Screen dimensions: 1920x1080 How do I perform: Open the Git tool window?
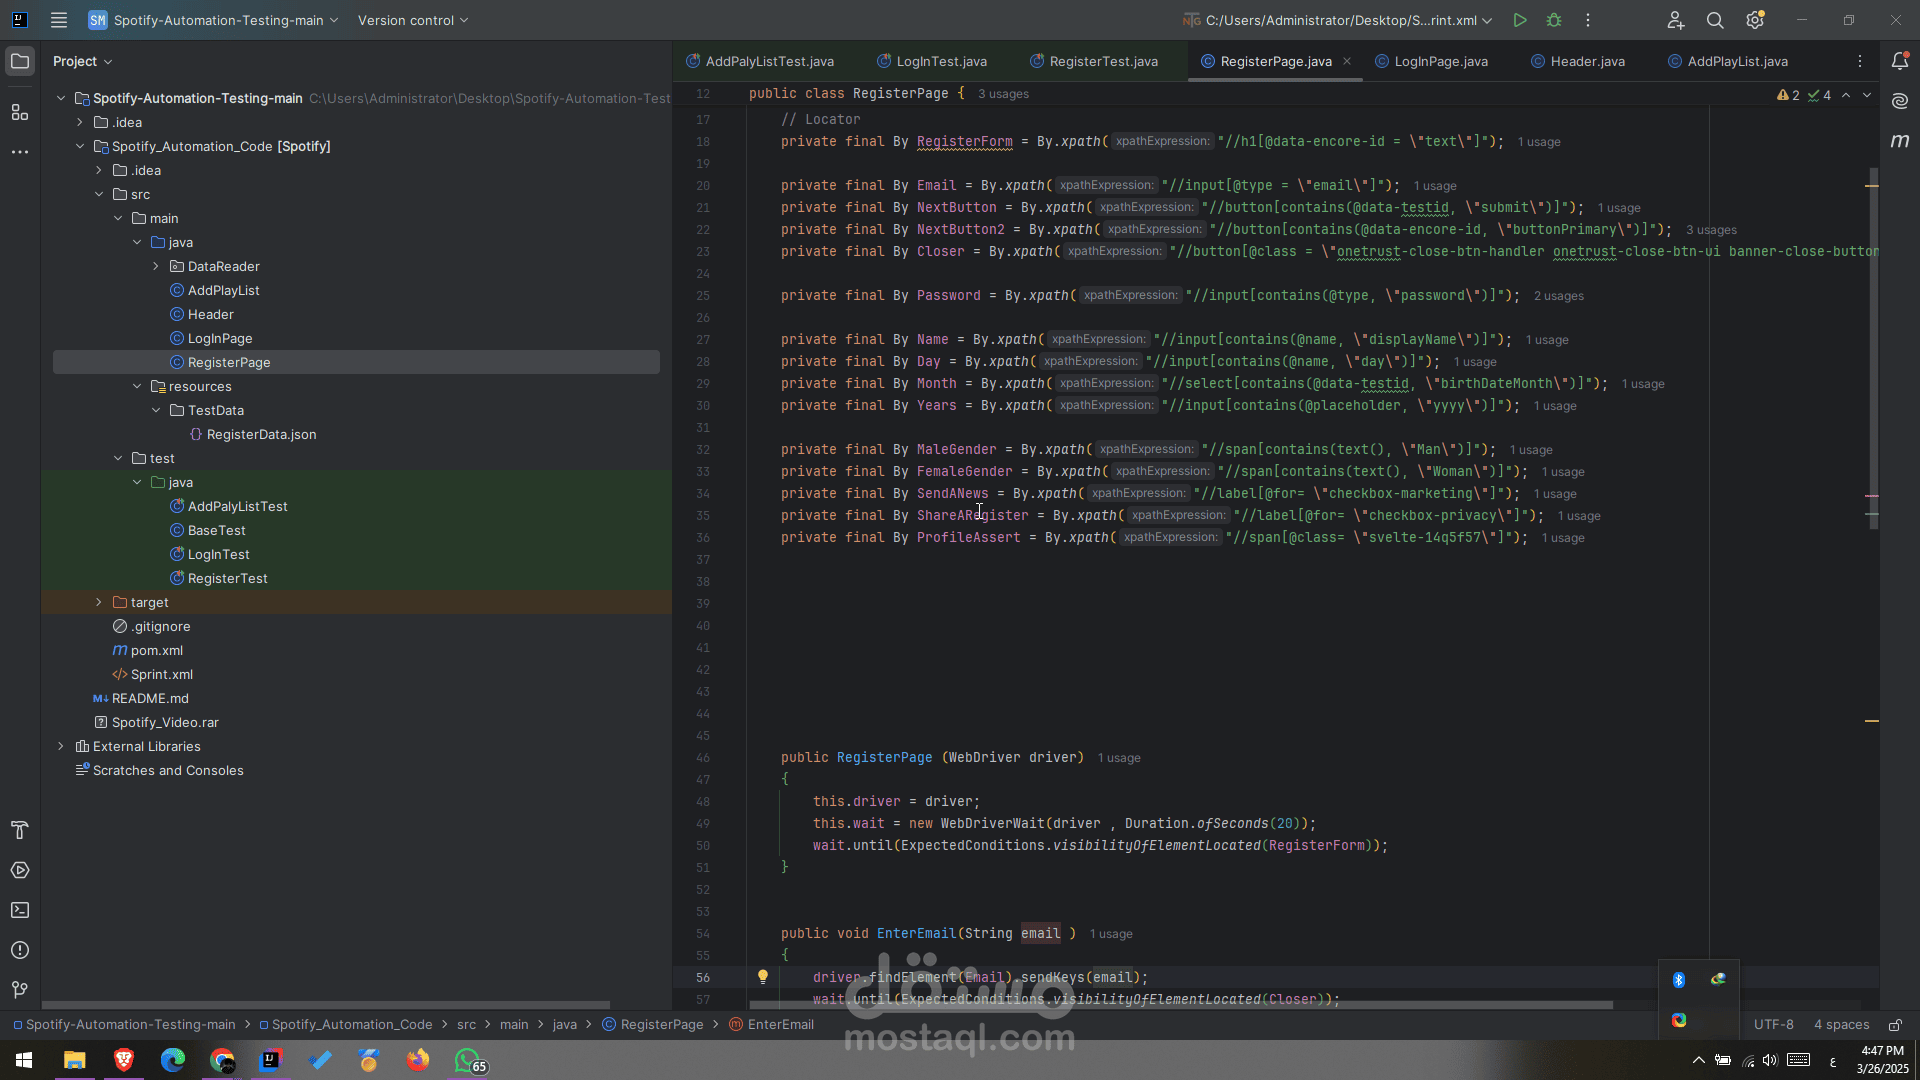tap(20, 990)
